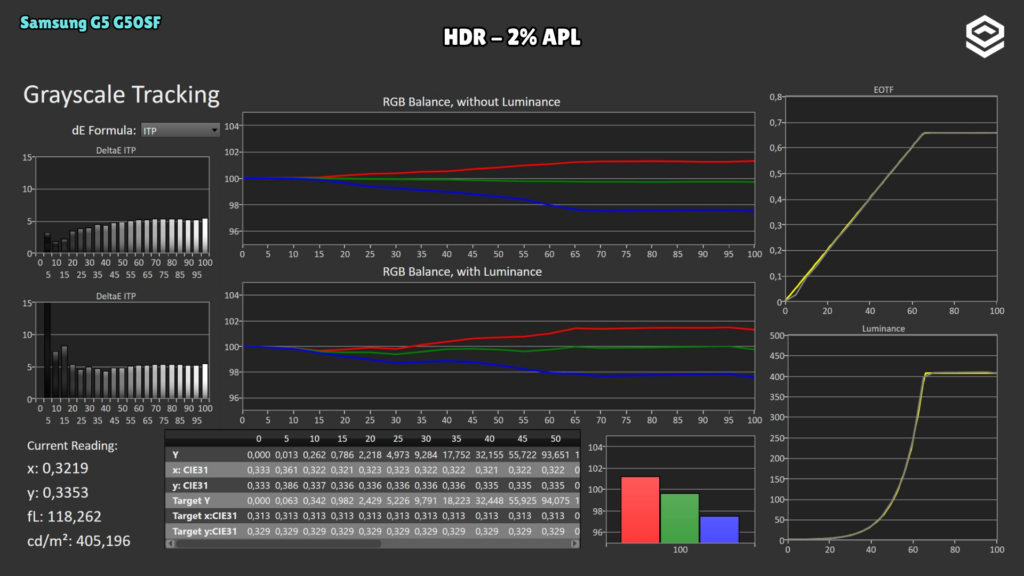Click the Current Reading: label

pos(72,445)
